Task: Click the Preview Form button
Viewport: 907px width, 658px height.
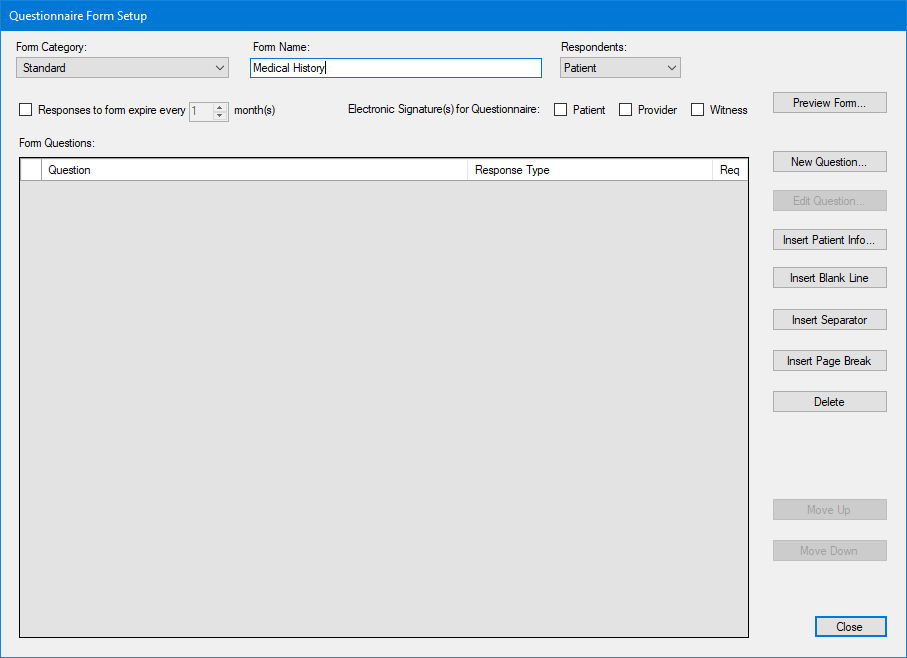Action: (x=829, y=103)
